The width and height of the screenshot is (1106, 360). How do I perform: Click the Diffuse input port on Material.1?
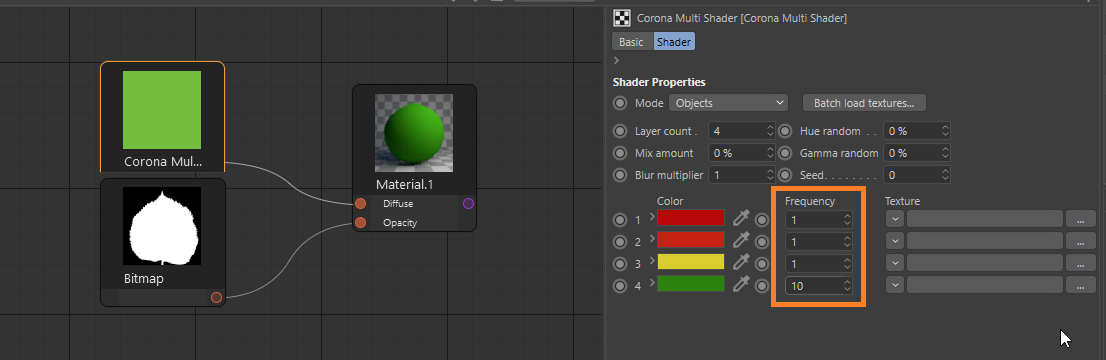tap(360, 204)
